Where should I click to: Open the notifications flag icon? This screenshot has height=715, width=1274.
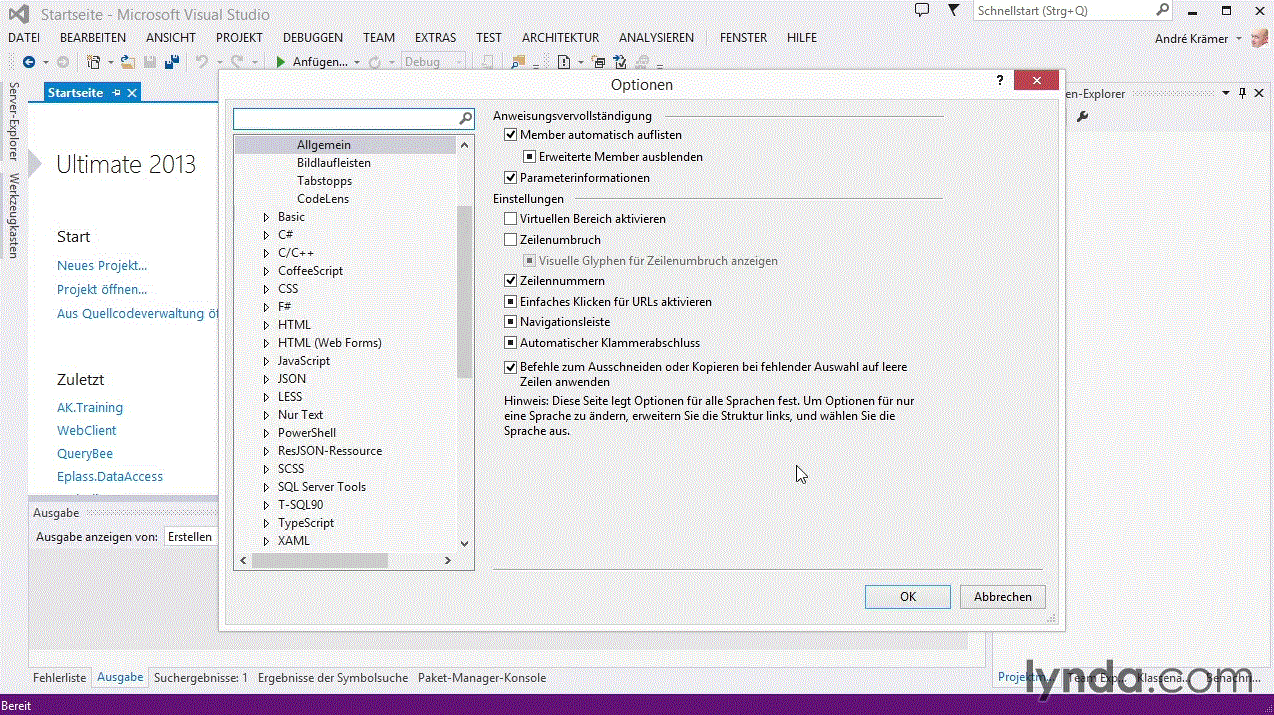click(x=954, y=10)
